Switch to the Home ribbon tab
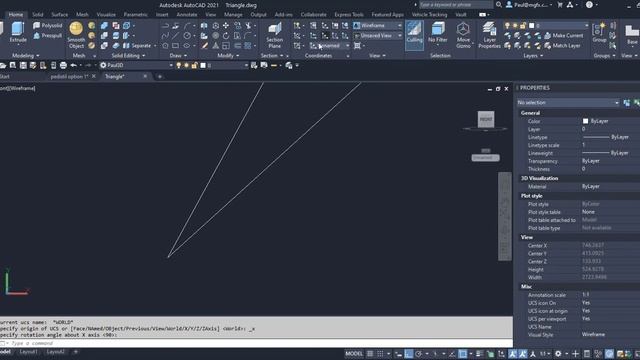640x360 pixels. (x=16, y=15)
